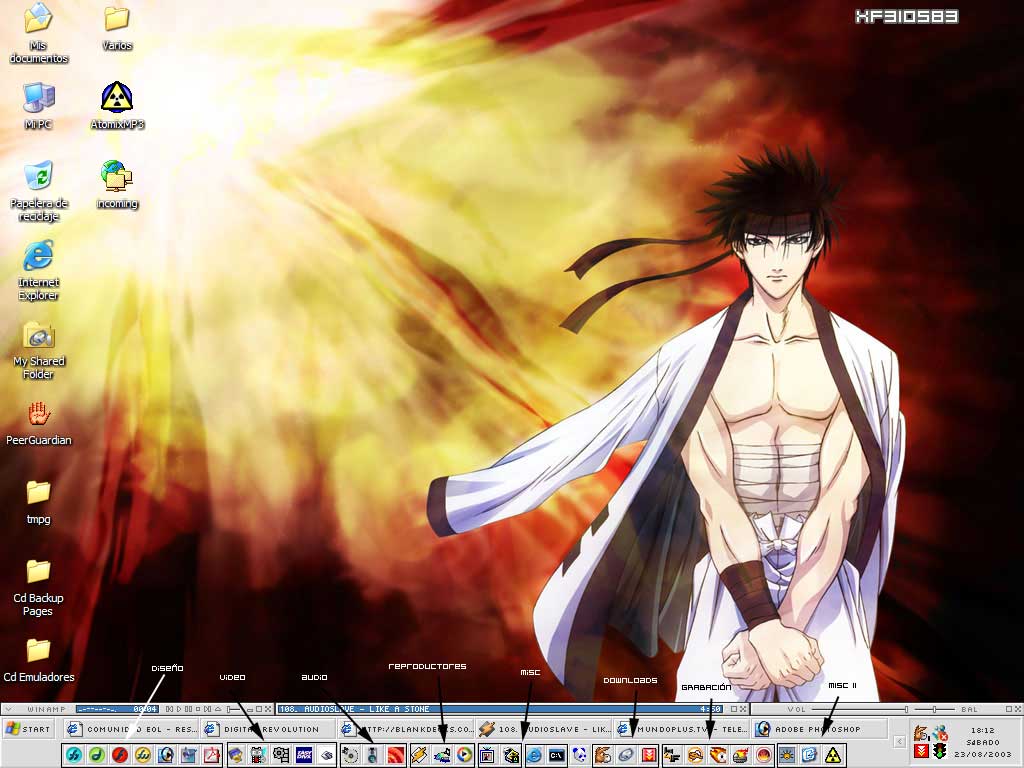Screen dimensions: 1024x768
Task: Open My Shared Folder on desktop
Action: pos(39,349)
